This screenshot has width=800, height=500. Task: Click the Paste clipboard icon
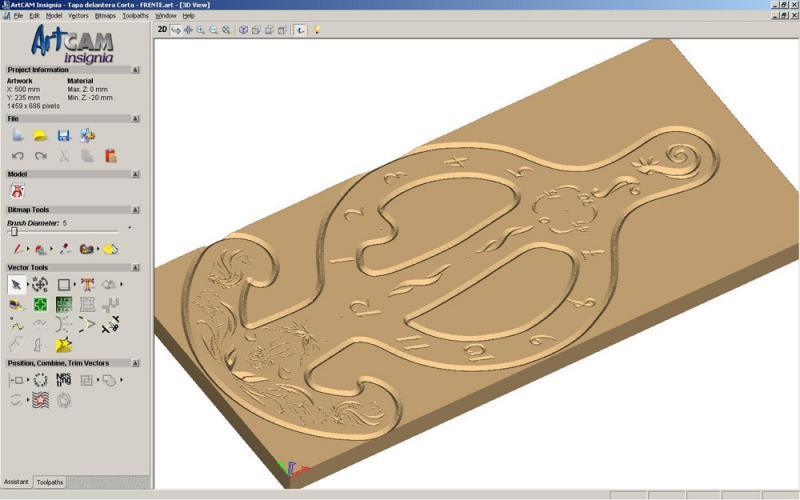tap(110, 156)
